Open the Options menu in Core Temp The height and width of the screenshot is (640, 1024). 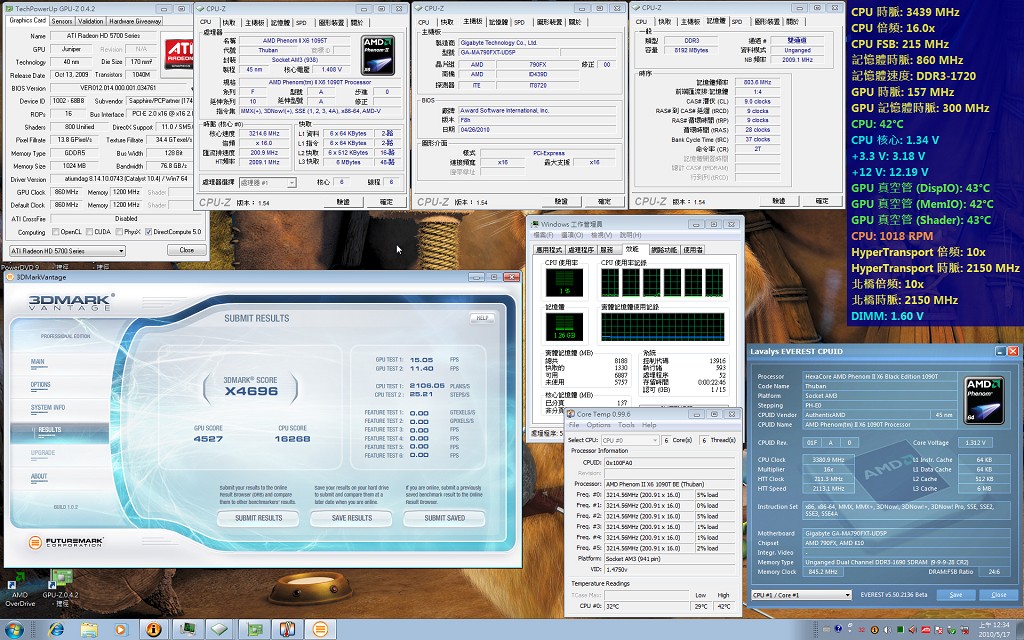[598, 425]
